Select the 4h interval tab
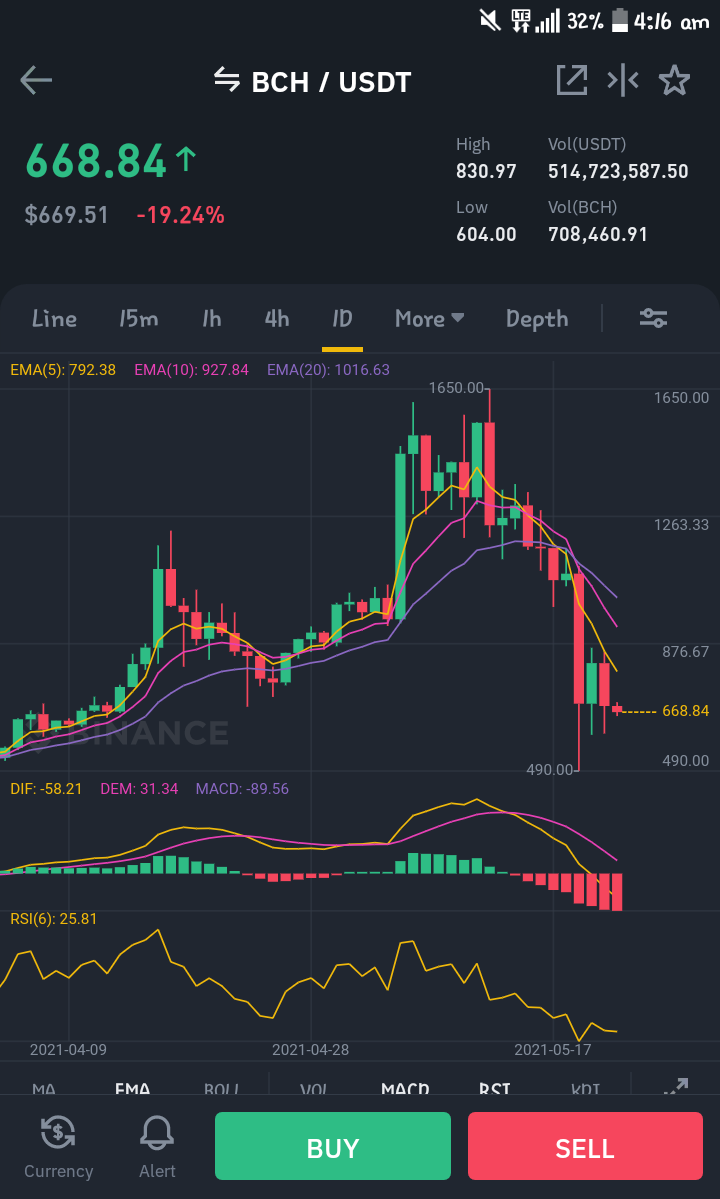Screen dimensions: 720x1199 [x=277, y=318]
